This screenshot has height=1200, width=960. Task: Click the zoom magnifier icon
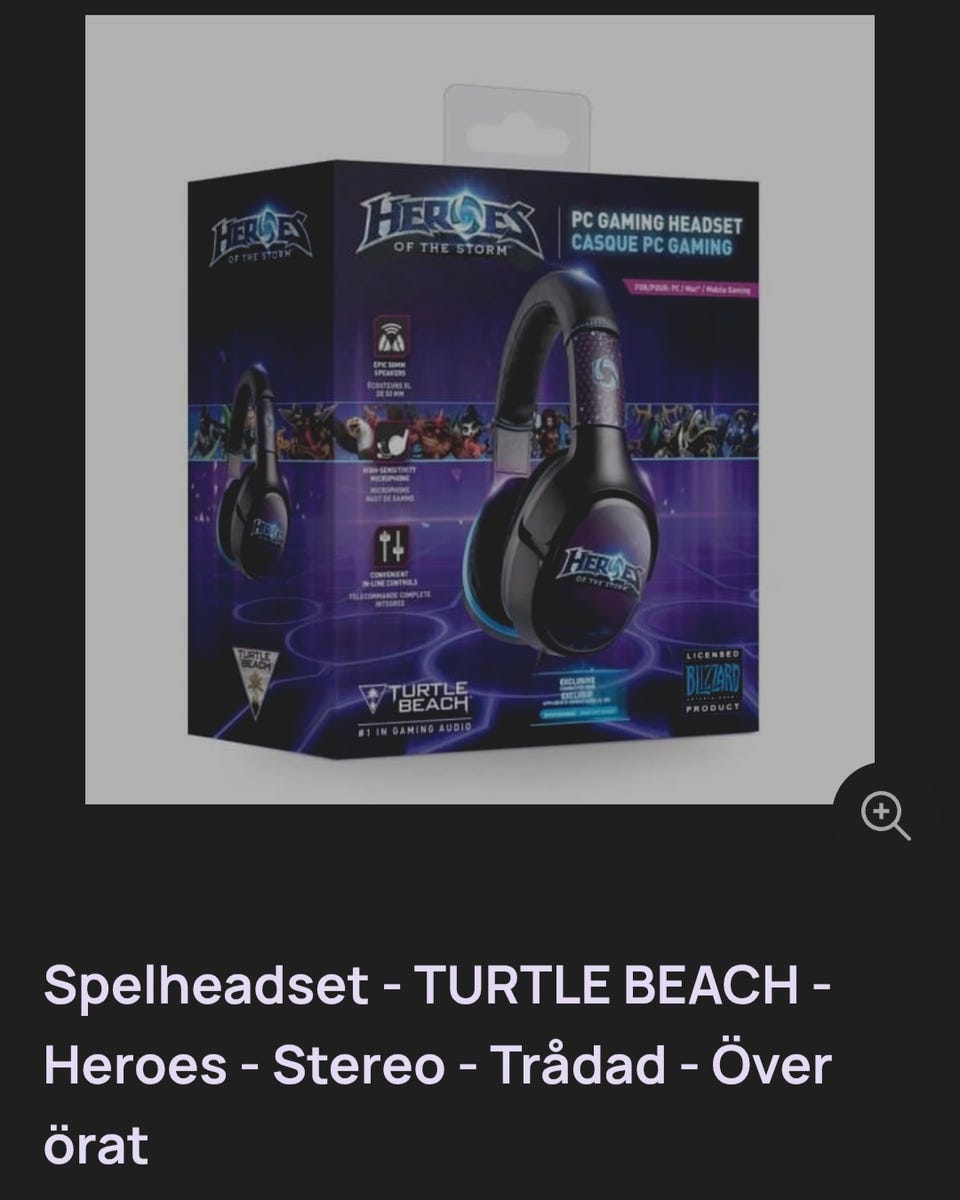pyautogui.click(x=886, y=816)
